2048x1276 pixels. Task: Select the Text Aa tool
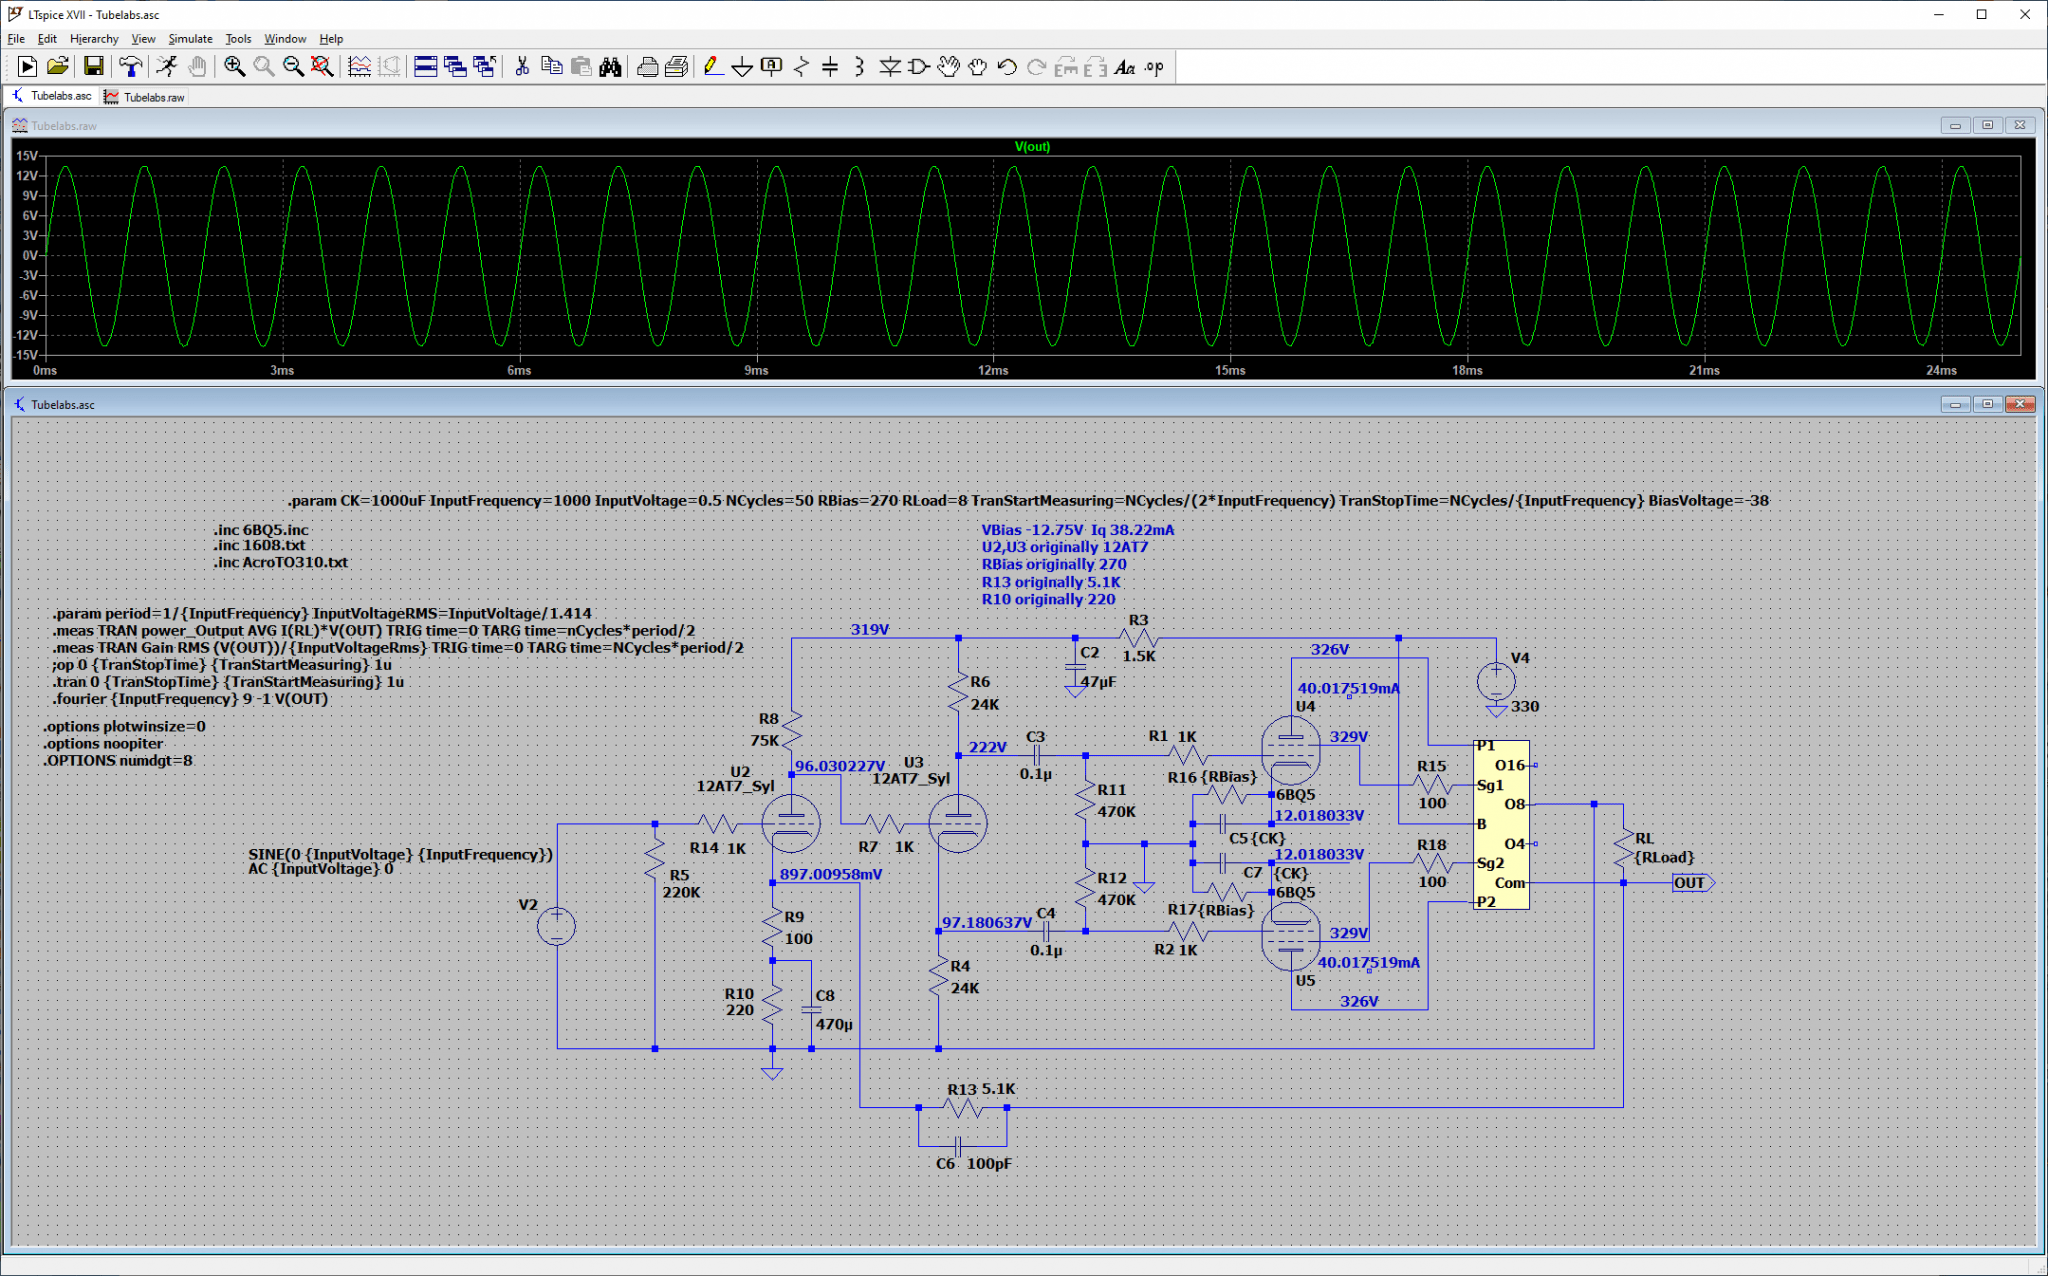(1125, 67)
